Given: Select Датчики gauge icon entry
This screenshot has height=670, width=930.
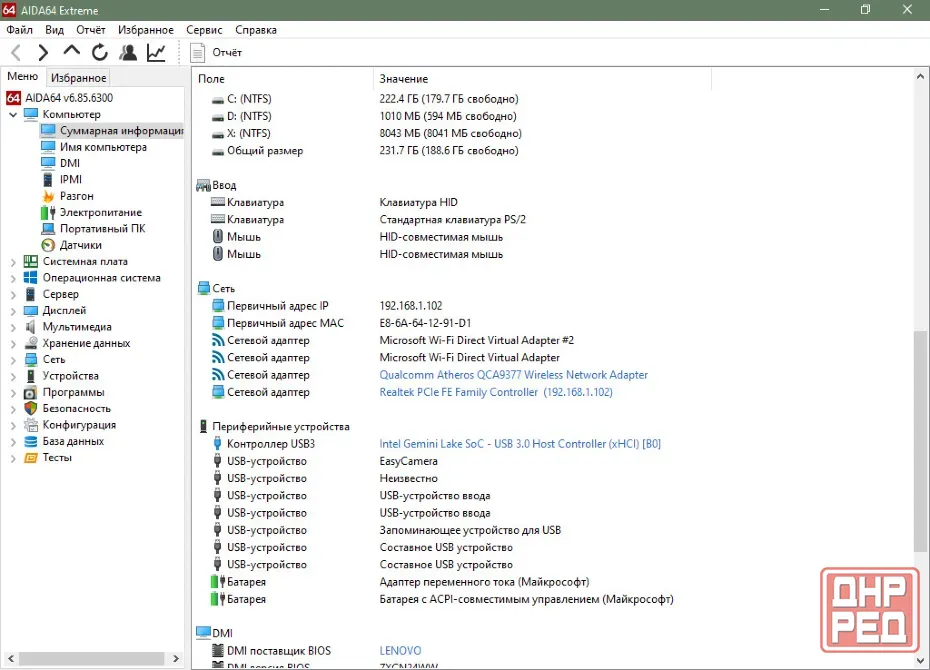Looking at the screenshot, I should point(48,245).
